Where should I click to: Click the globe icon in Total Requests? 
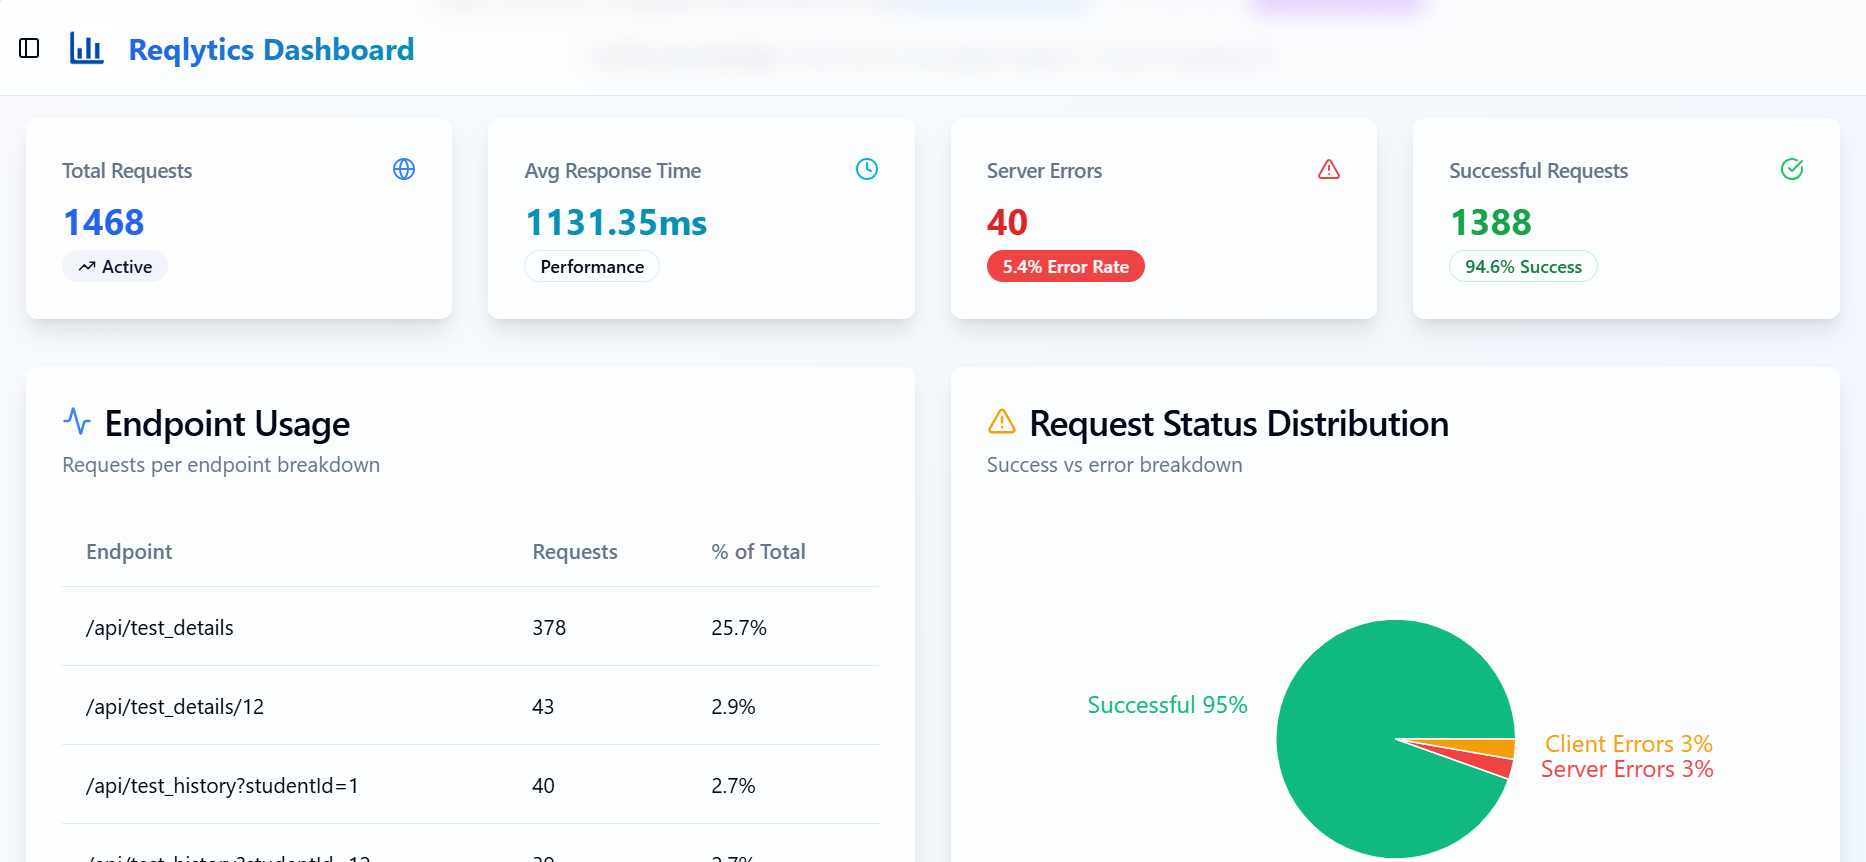[404, 169]
